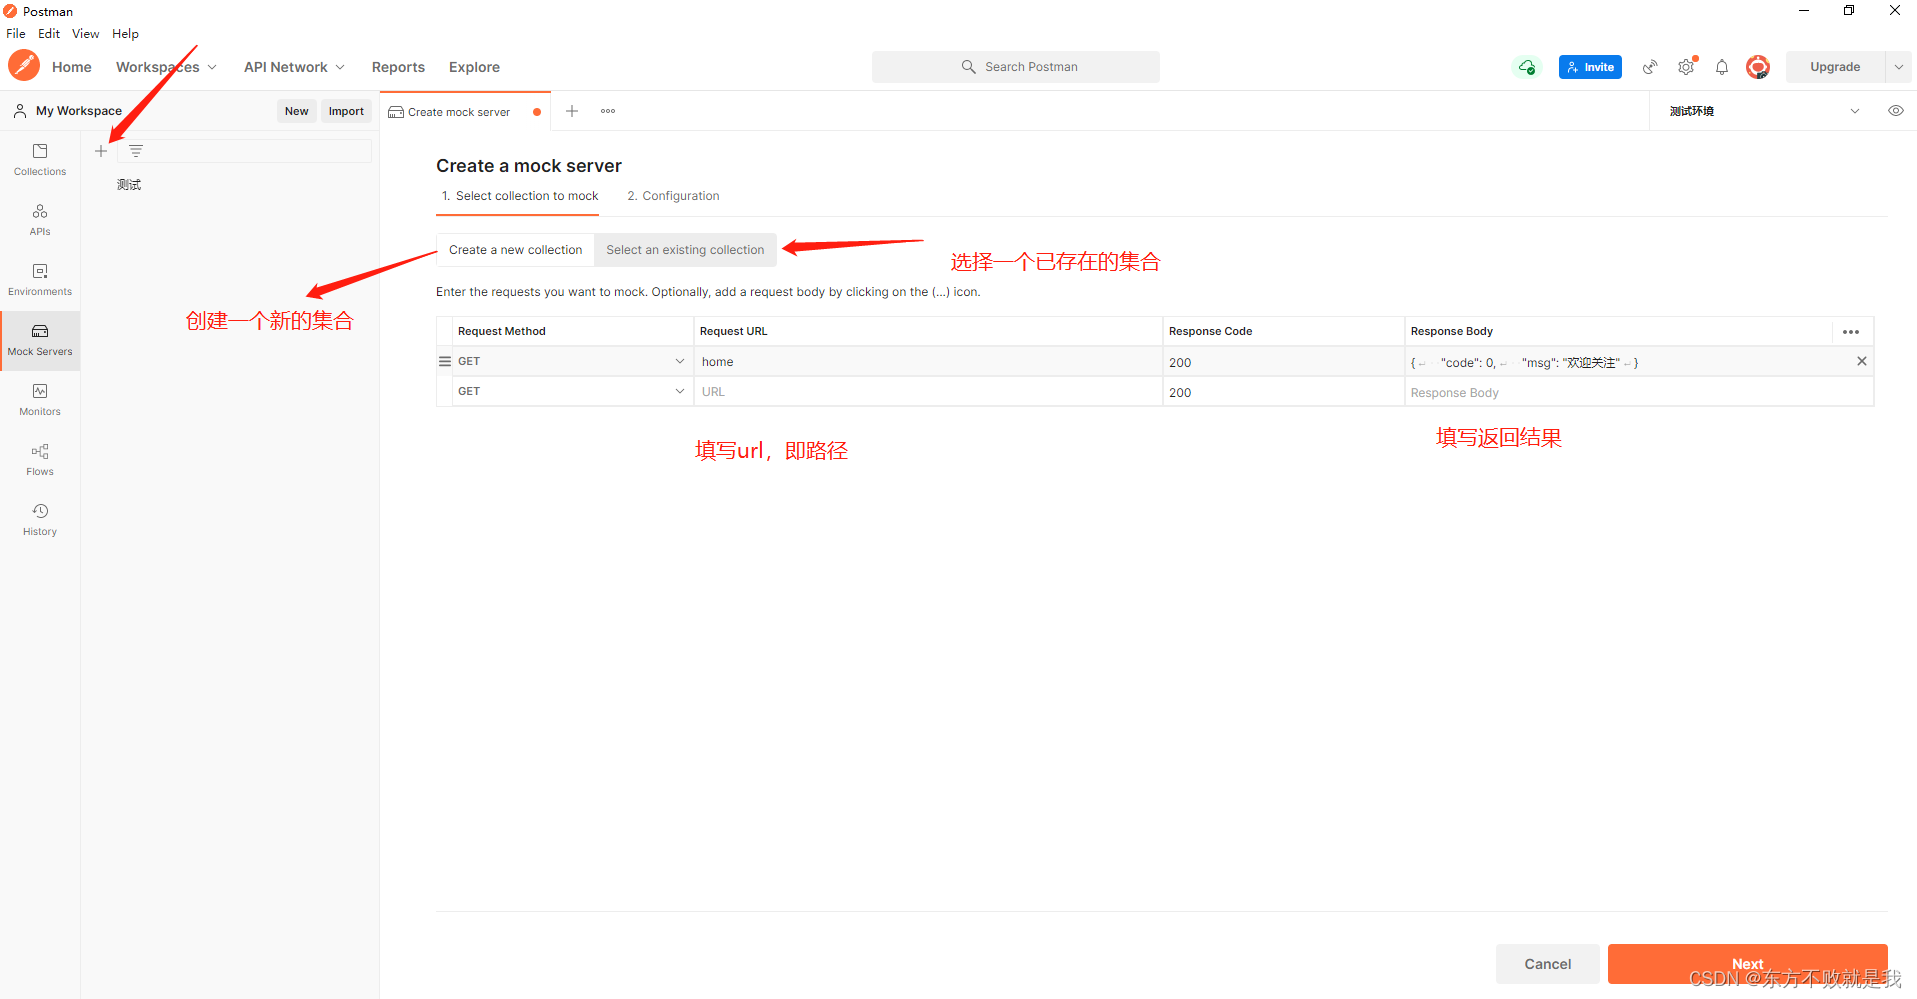
Task: Click the Cancel button
Action: pyautogui.click(x=1547, y=963)
